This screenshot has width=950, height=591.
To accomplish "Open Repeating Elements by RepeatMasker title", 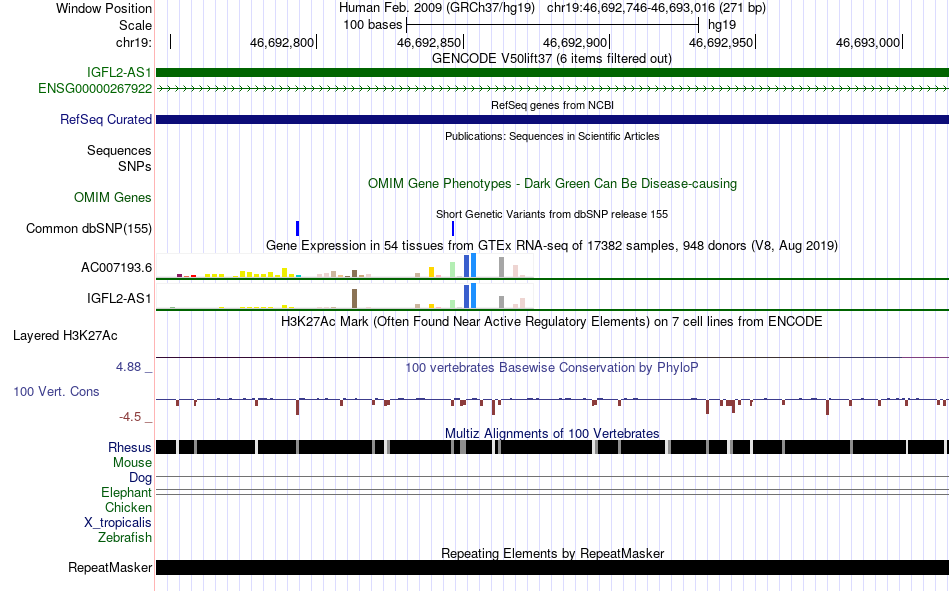I will (x=552, y=553).
